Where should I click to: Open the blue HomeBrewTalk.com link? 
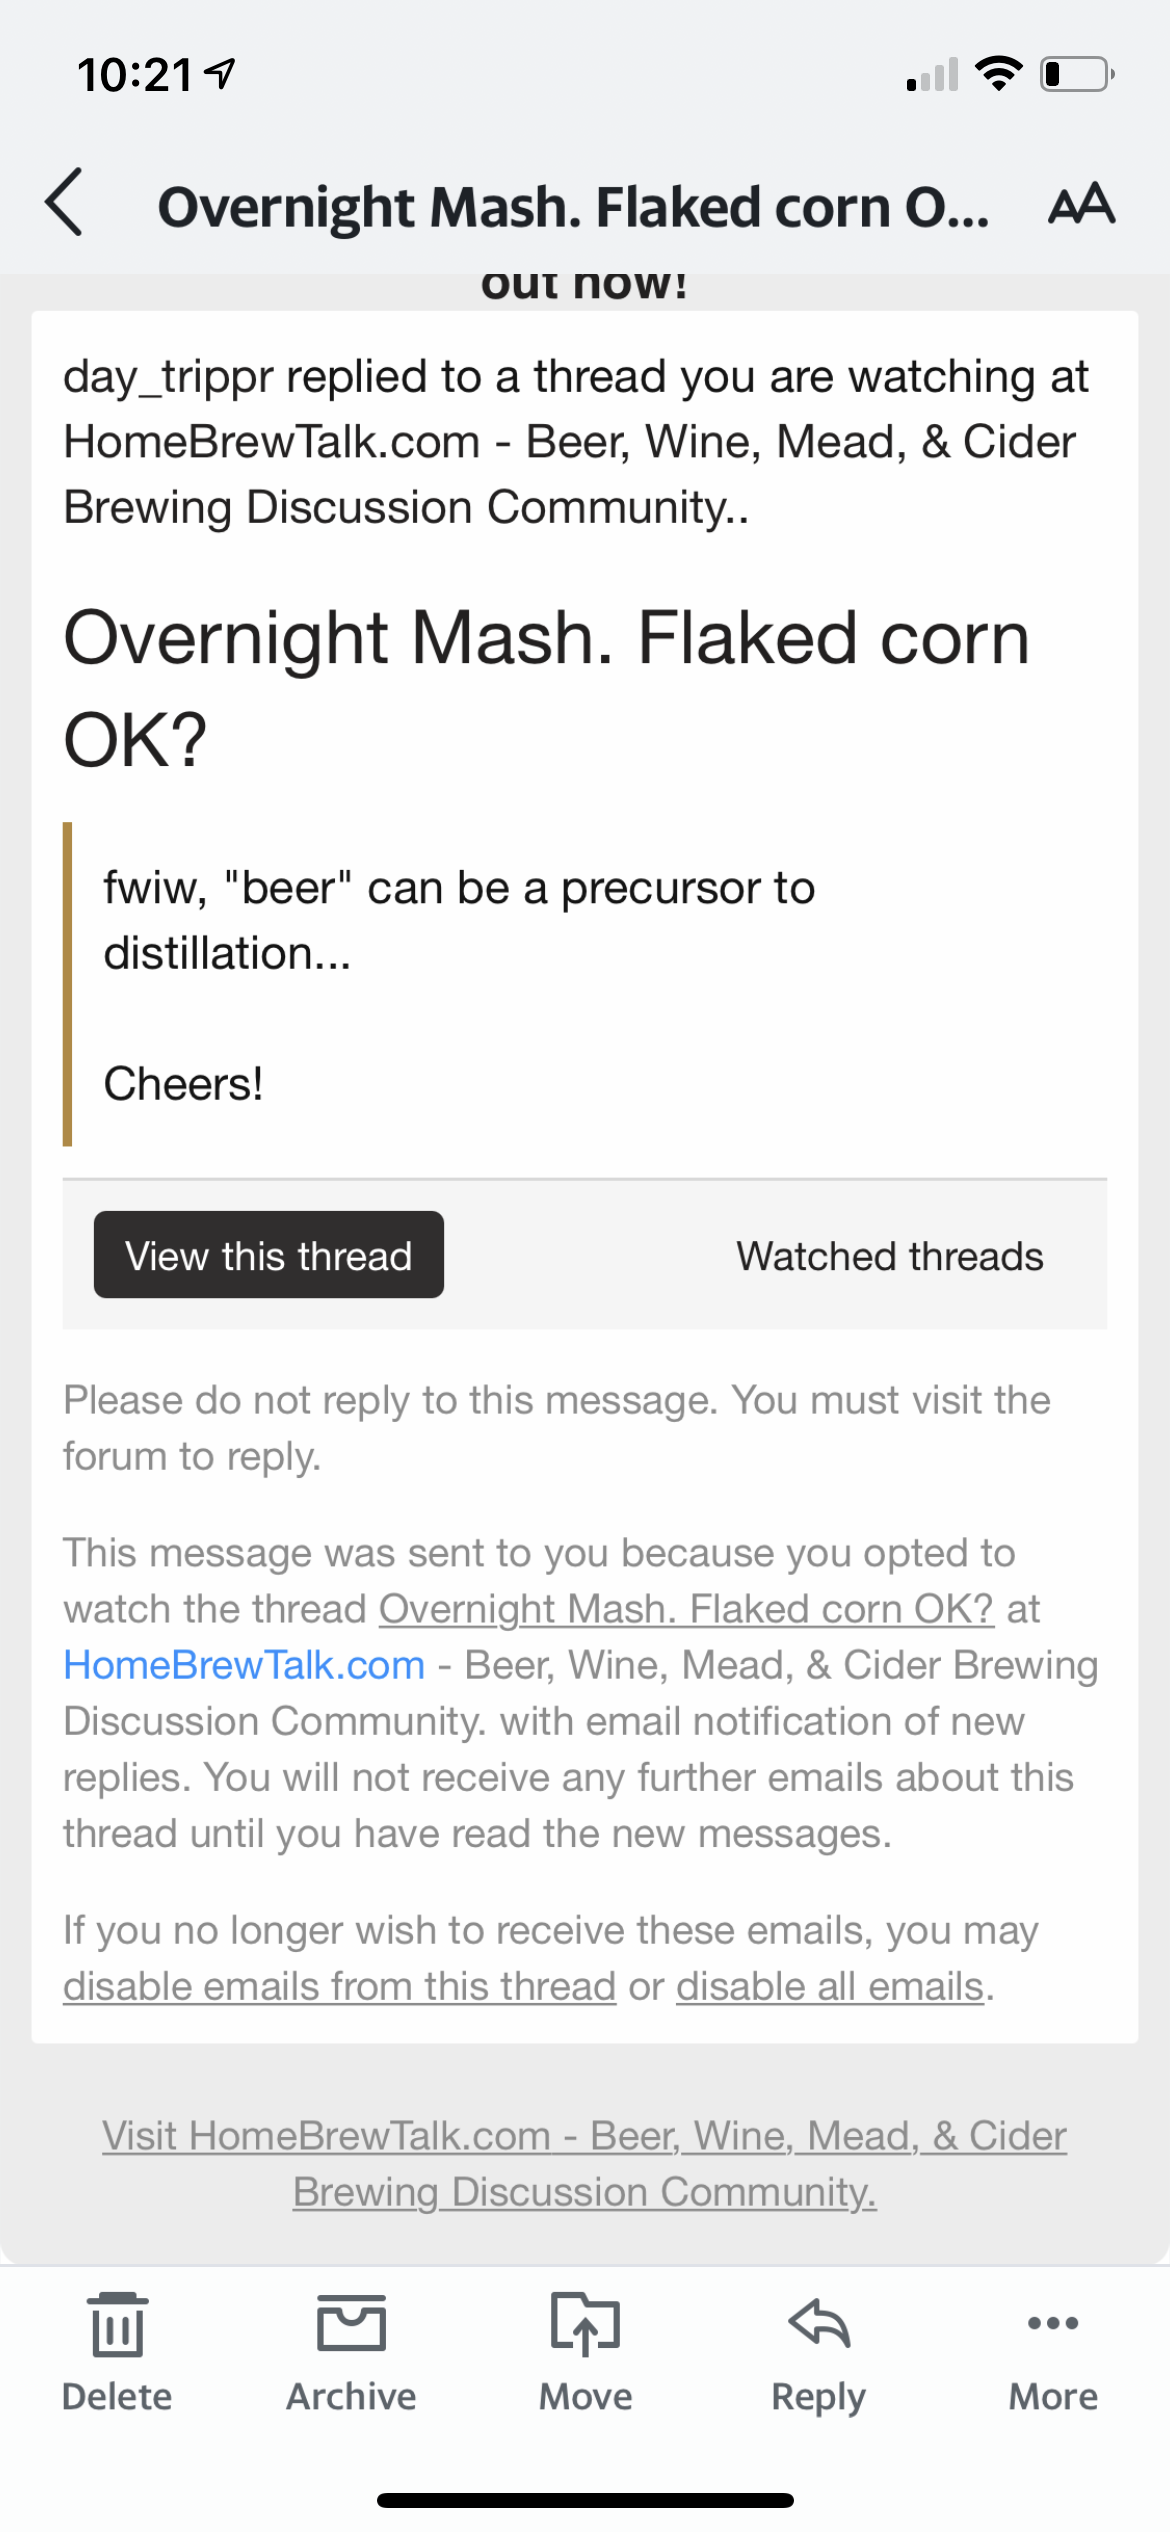click(244, 1665)
